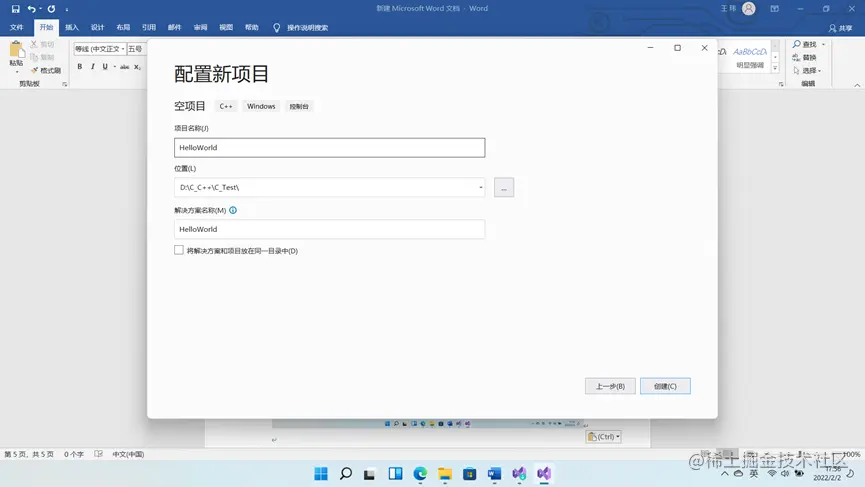Image resolution: width=865 pixels, height=487 pixels.
Task: Switch to the 视图 tab
Action: coord(226,27)
